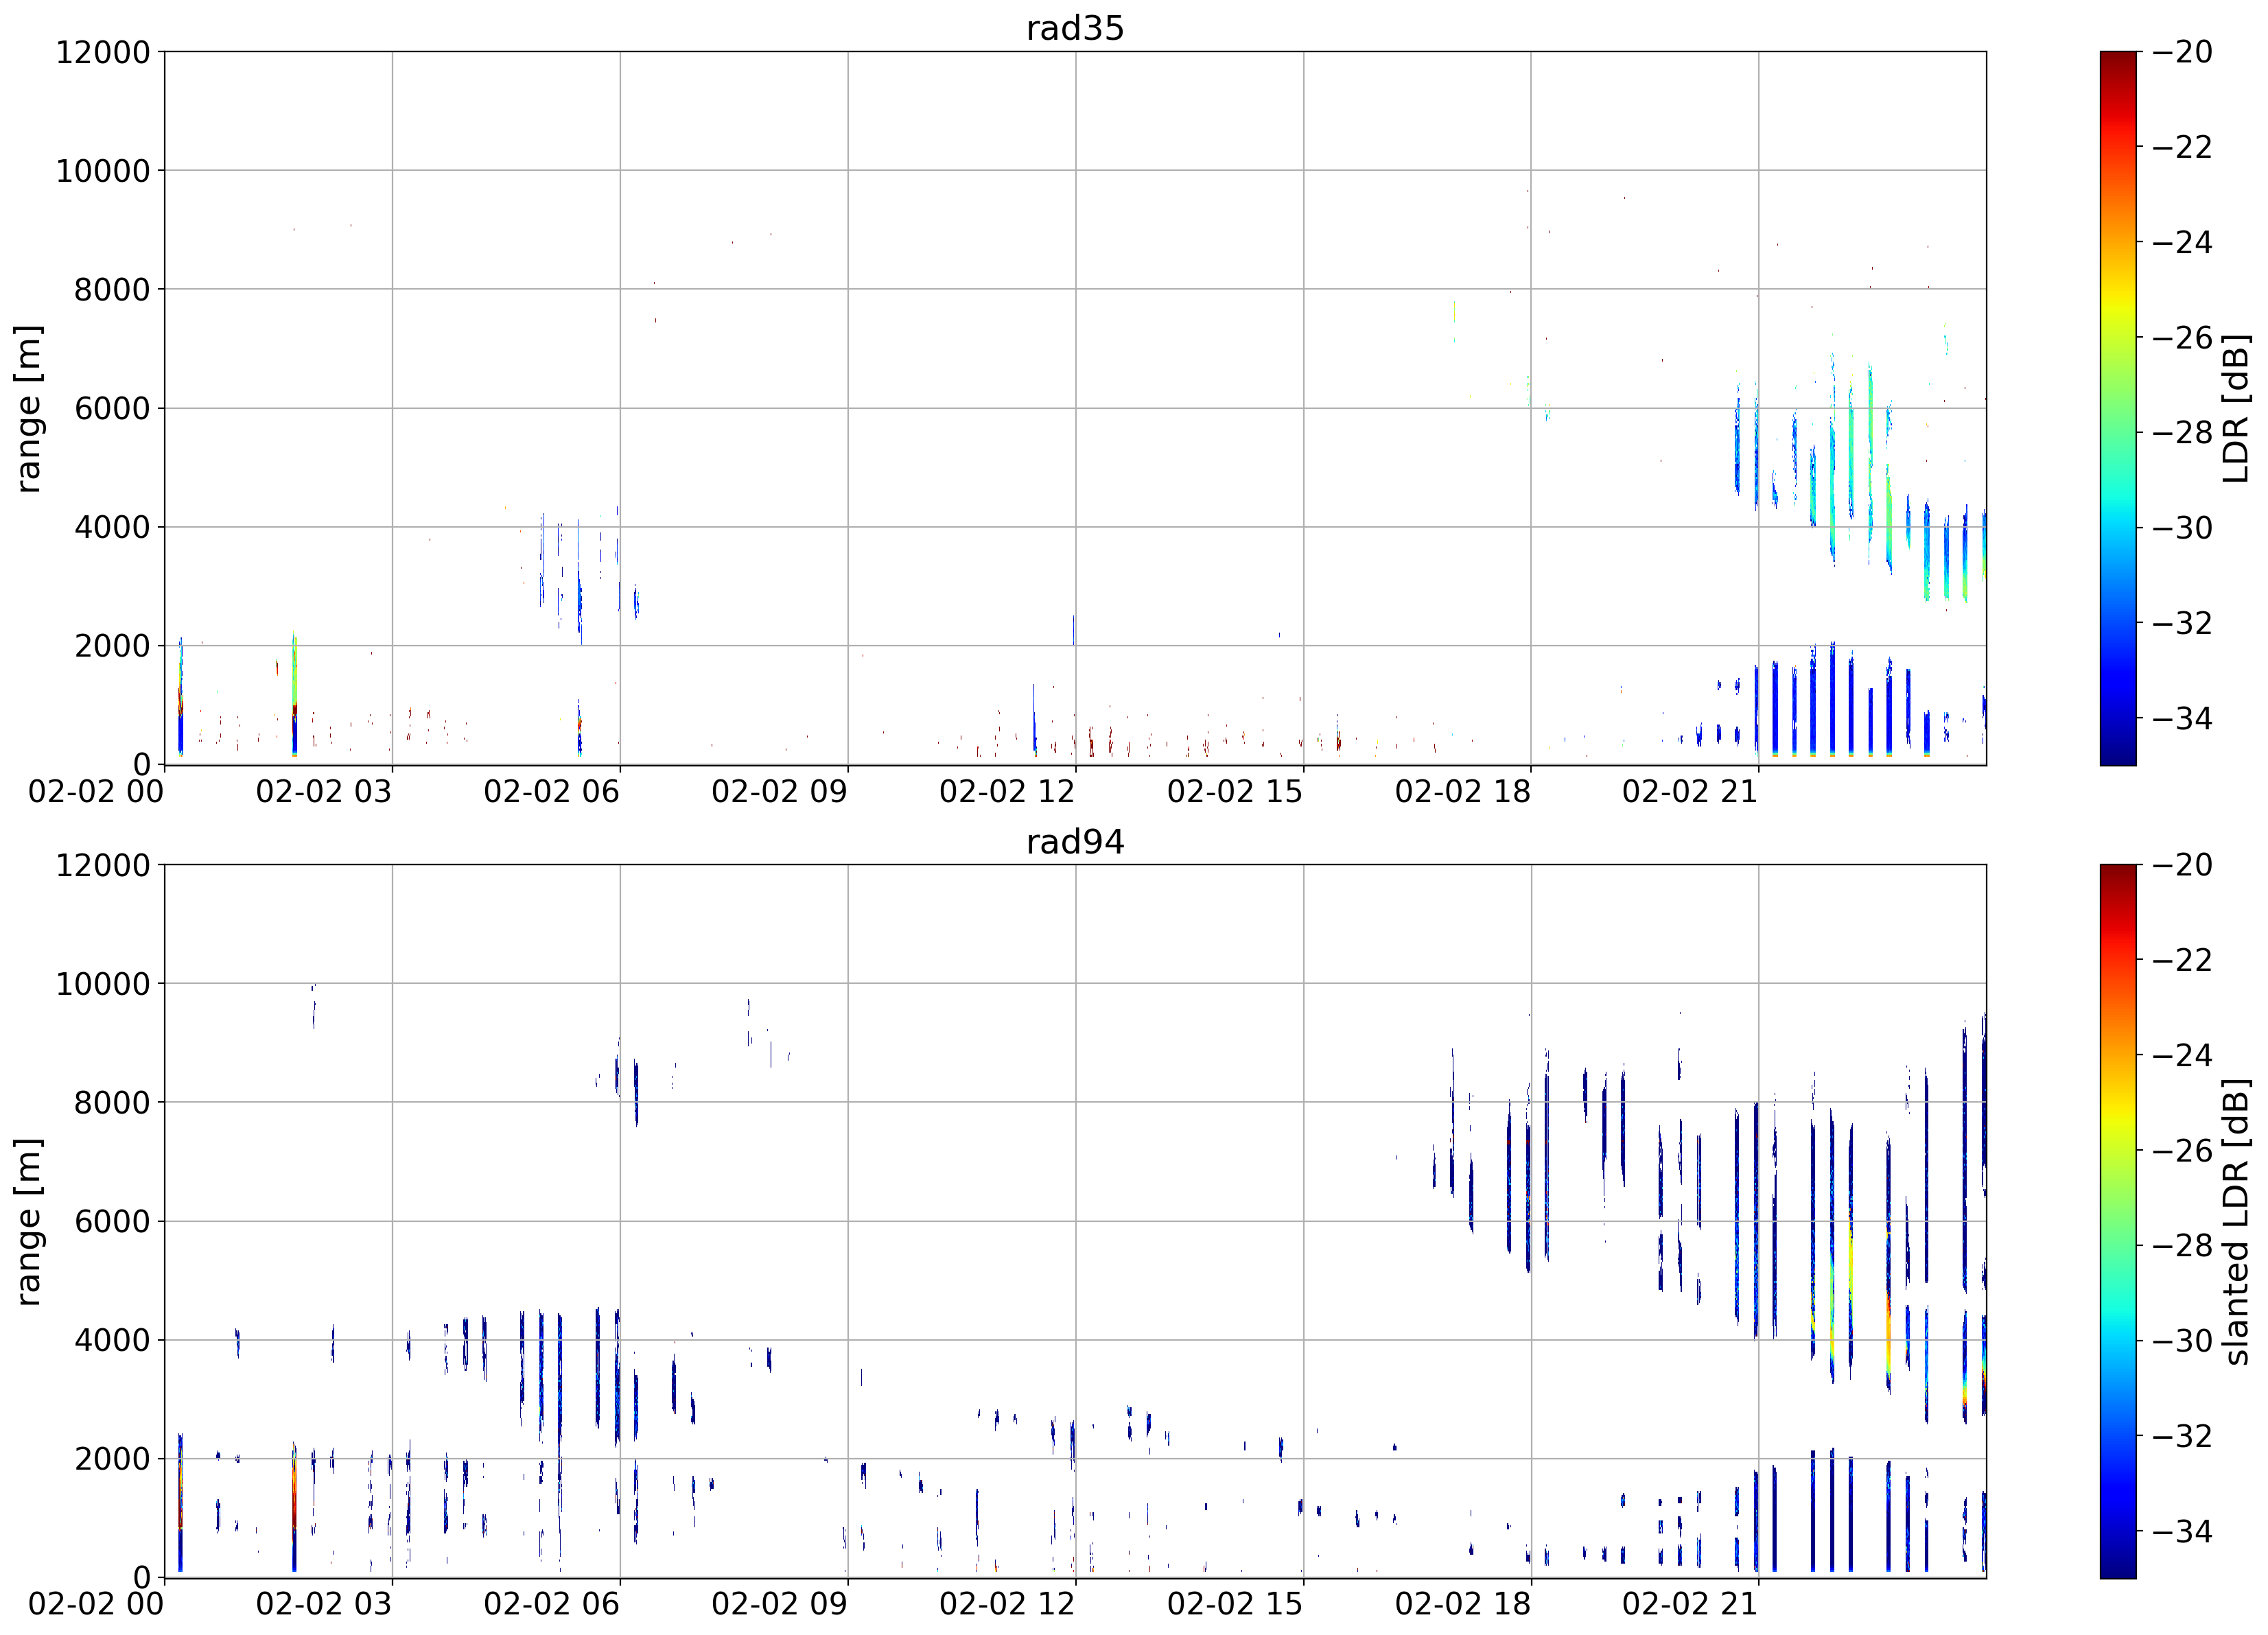Click the −32 tick on rad35 colorbar
This screenshot has width=2268, height=1635.
pyautogui.click(x=2182, y=623)
